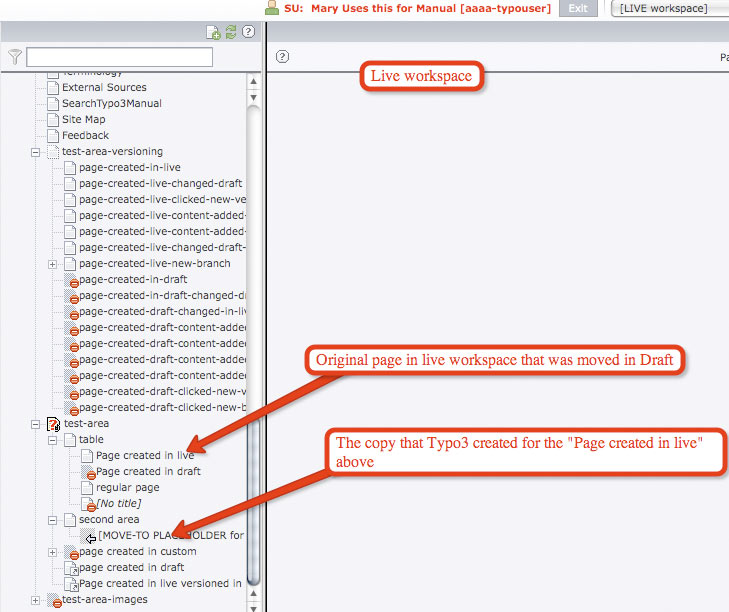Click the switched user avatar icon
Viewport: 729px width, 612px height.
[x=271, y=8]
